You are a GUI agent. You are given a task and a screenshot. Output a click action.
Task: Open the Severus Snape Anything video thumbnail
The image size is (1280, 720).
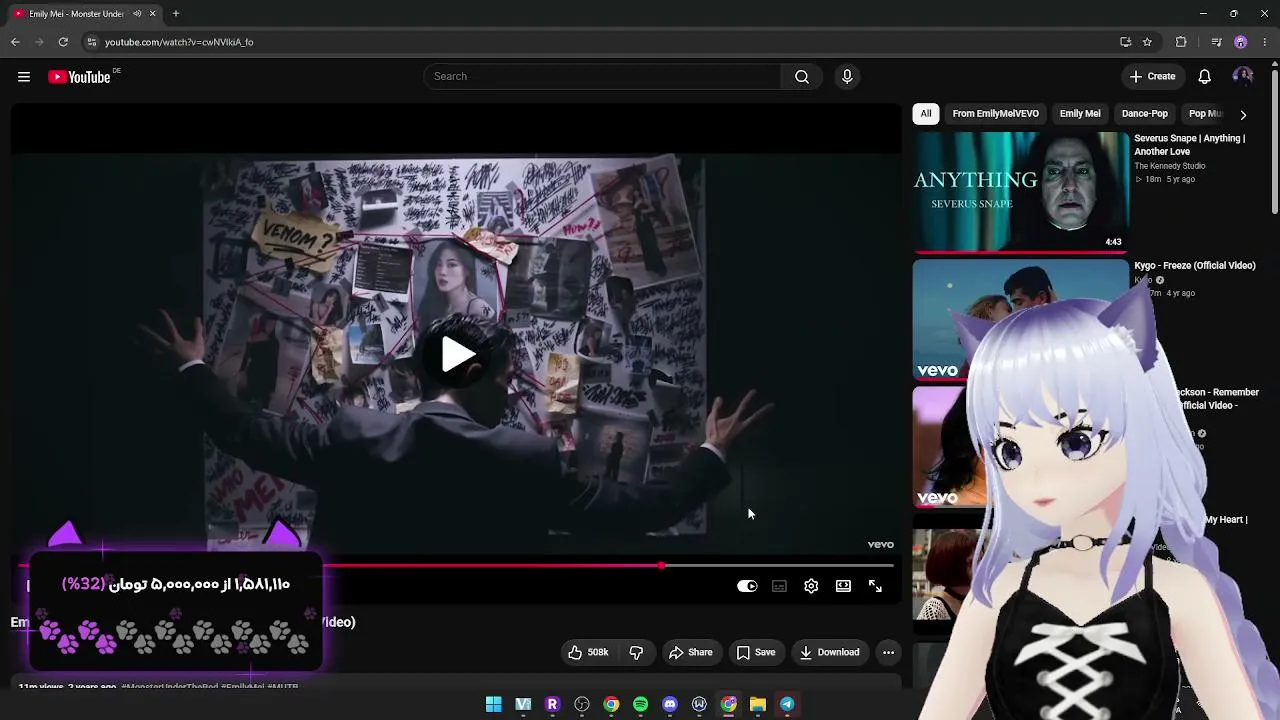(x=1021, y=191)
